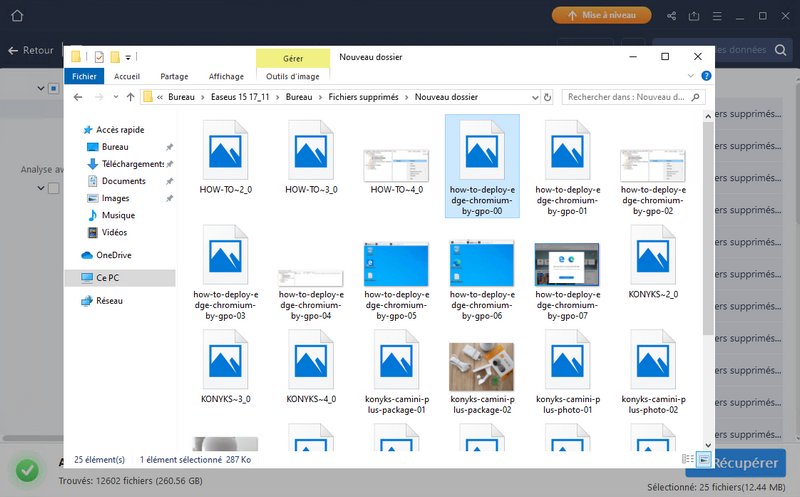Open the Affichage ribbon tab
The height and width of the screenshot is (497, 800).
tap(226, 76)
